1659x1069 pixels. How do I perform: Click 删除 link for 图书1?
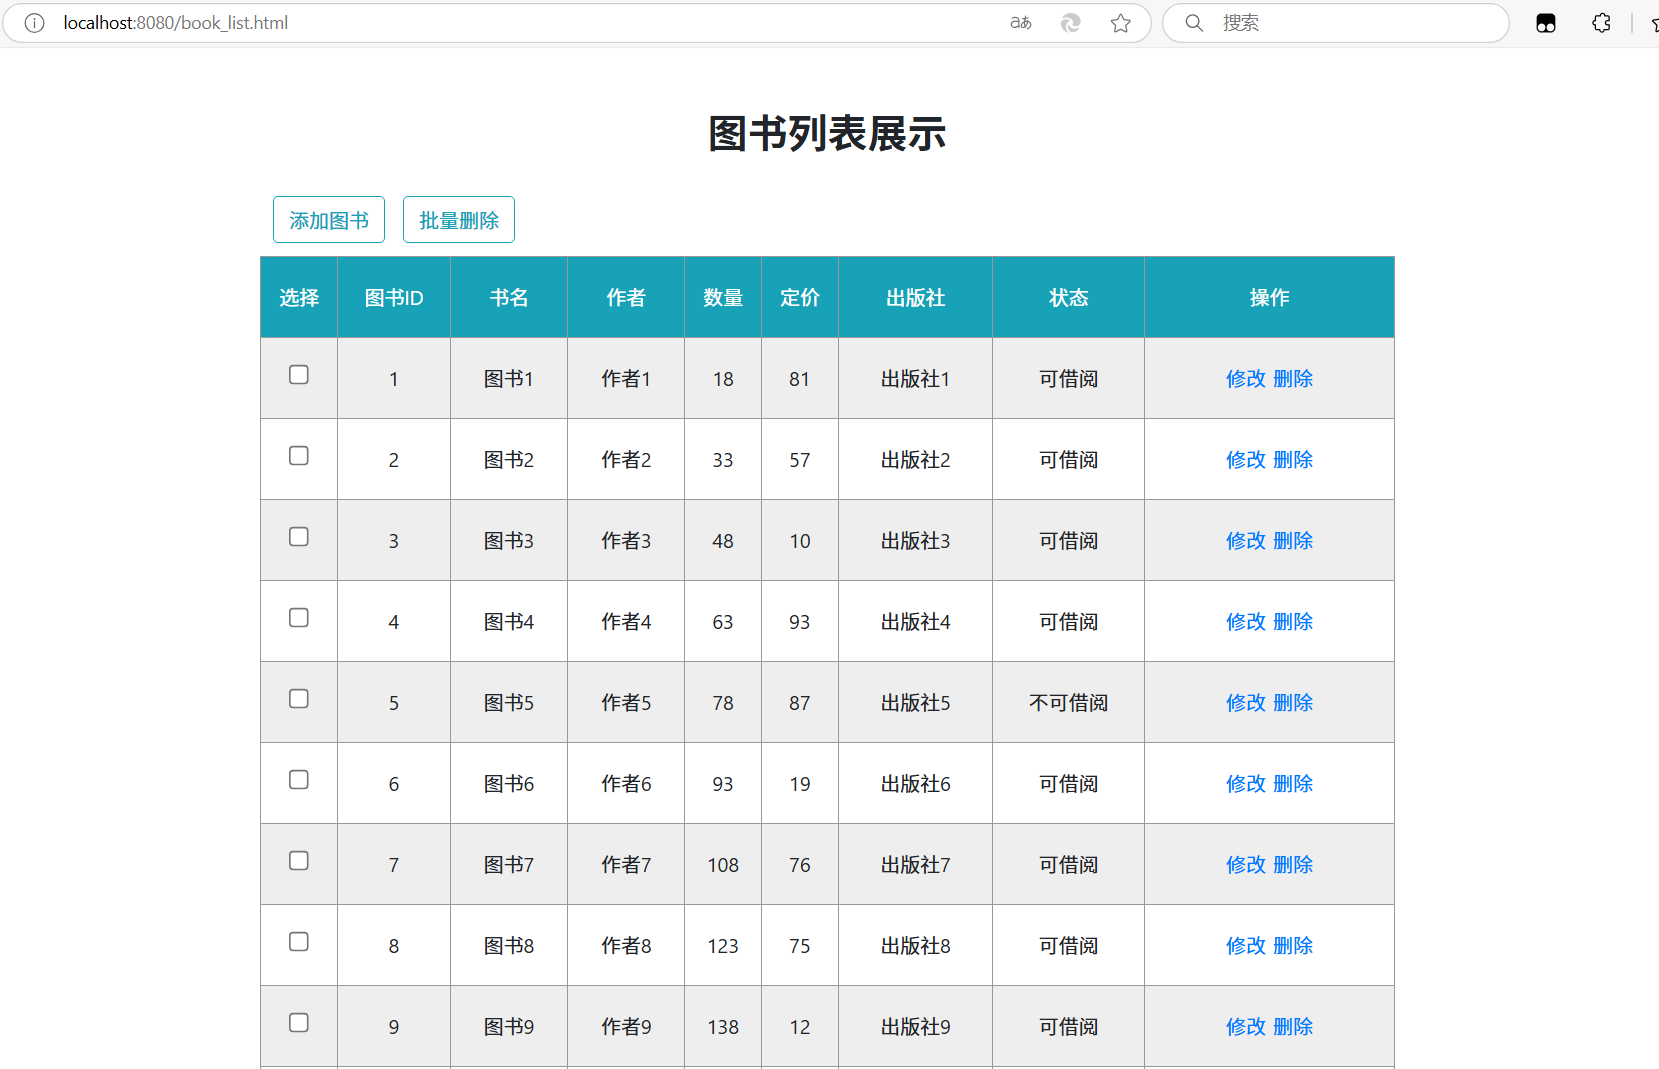(x=1293, y=379)
